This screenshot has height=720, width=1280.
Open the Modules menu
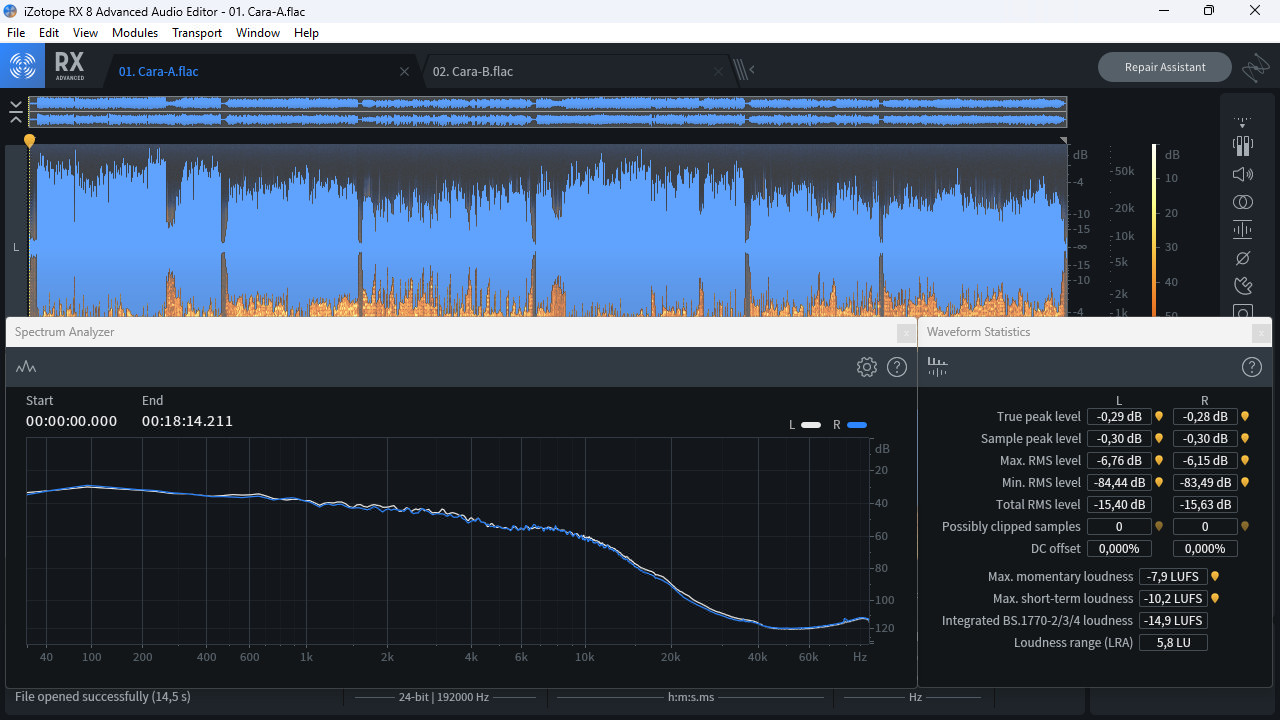[x=134, y=33]
